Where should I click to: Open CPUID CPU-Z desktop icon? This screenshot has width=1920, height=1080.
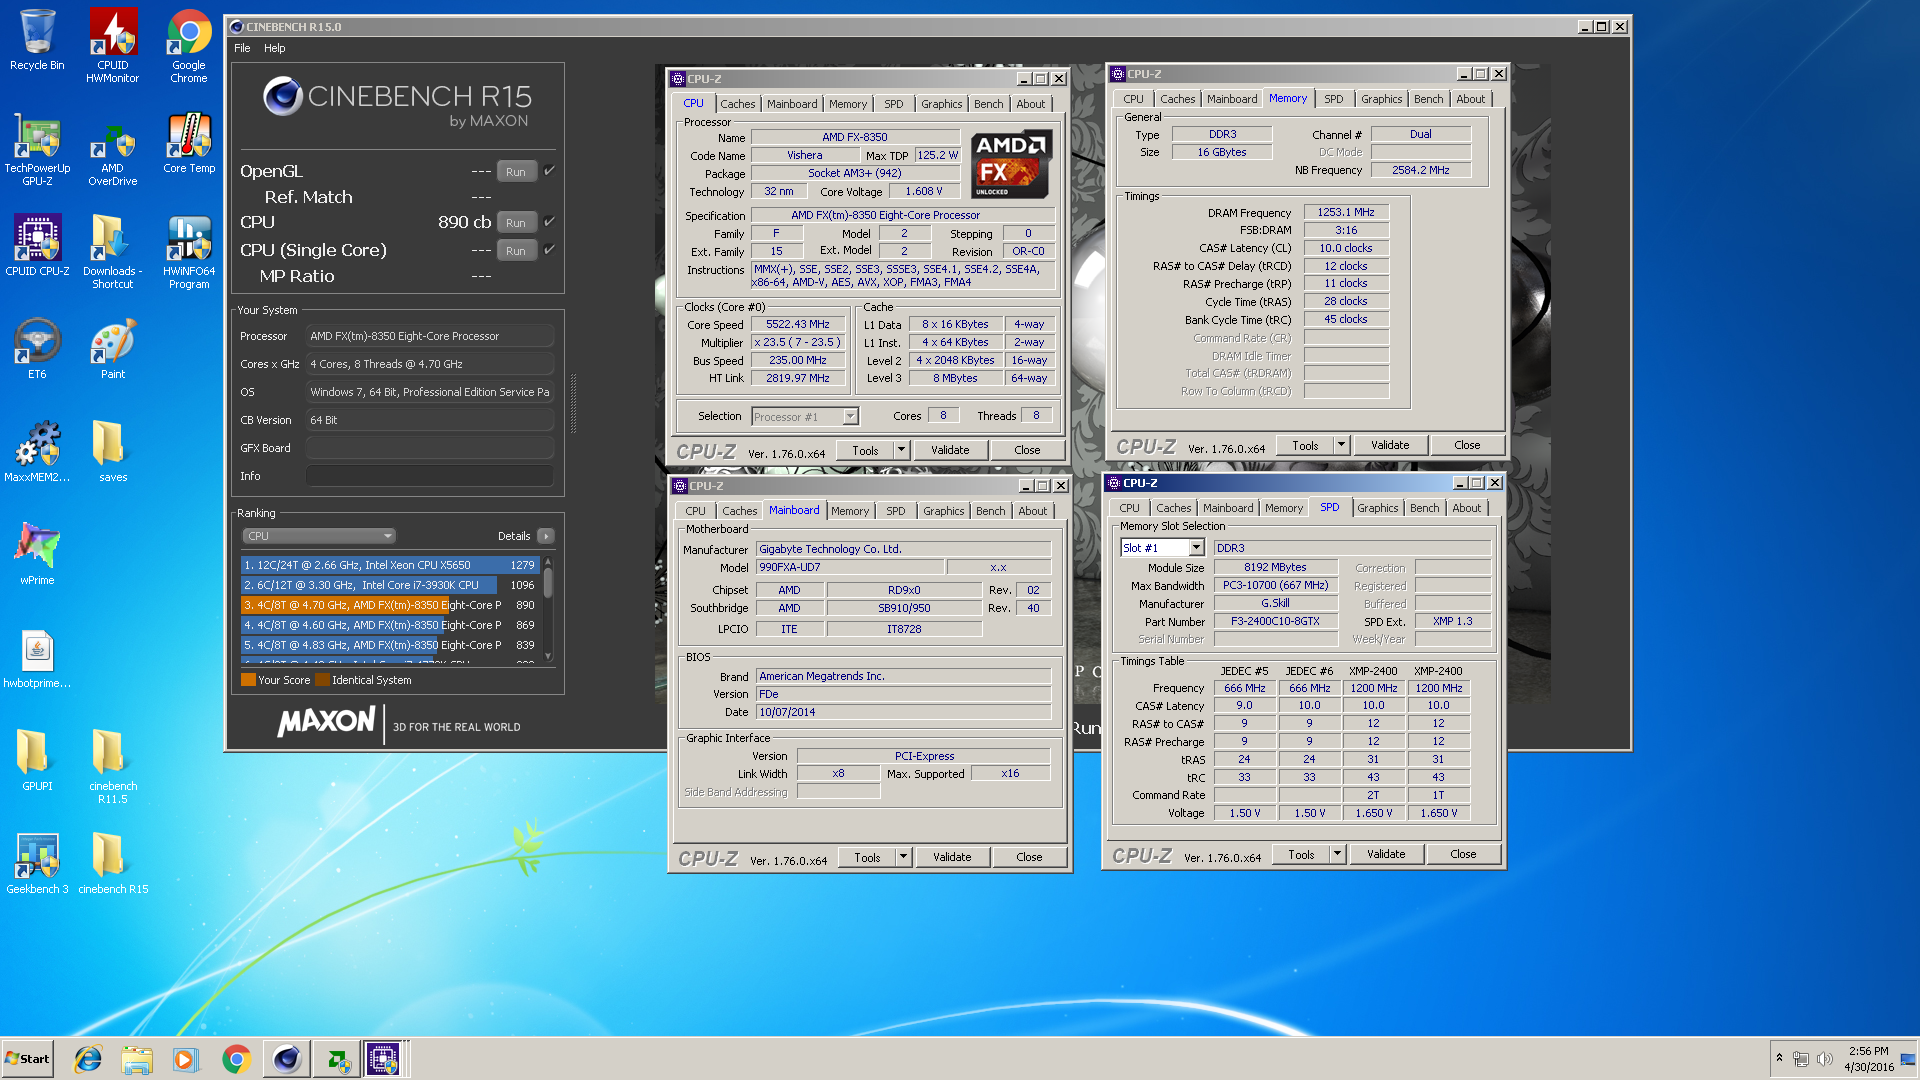coord(37,245)
